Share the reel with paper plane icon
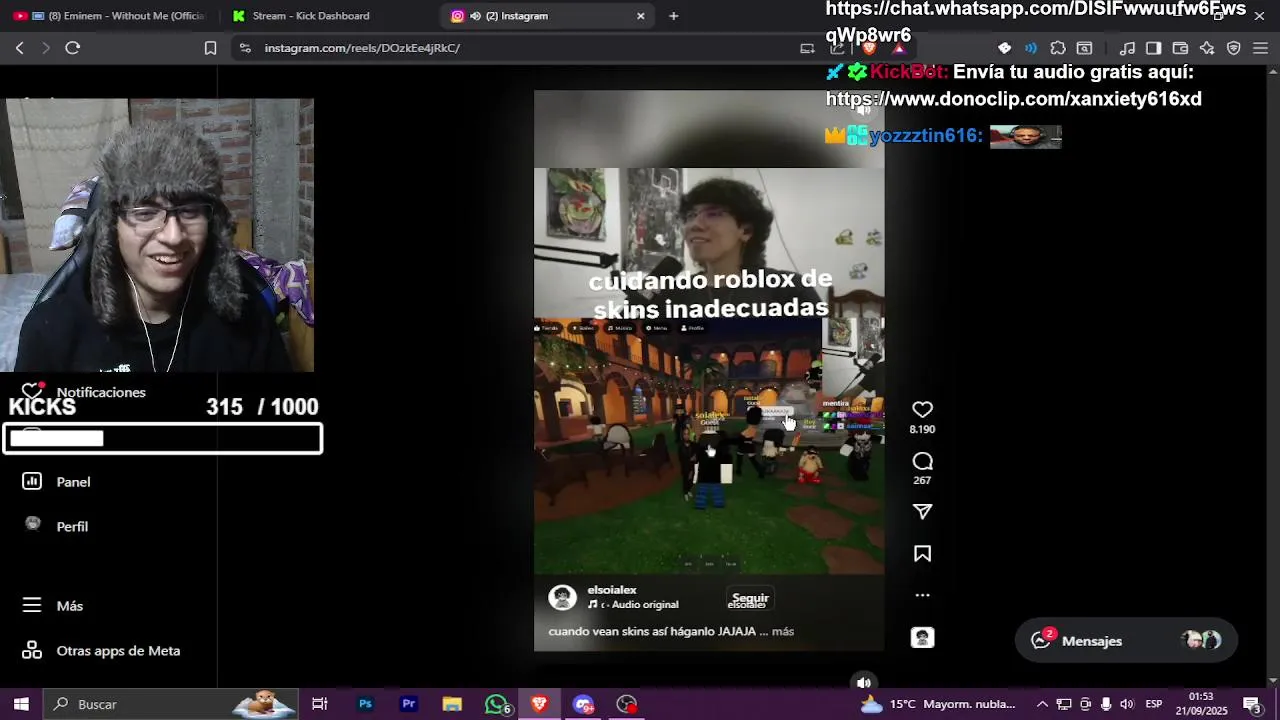 pyautogui.click(x=922, y=511)
